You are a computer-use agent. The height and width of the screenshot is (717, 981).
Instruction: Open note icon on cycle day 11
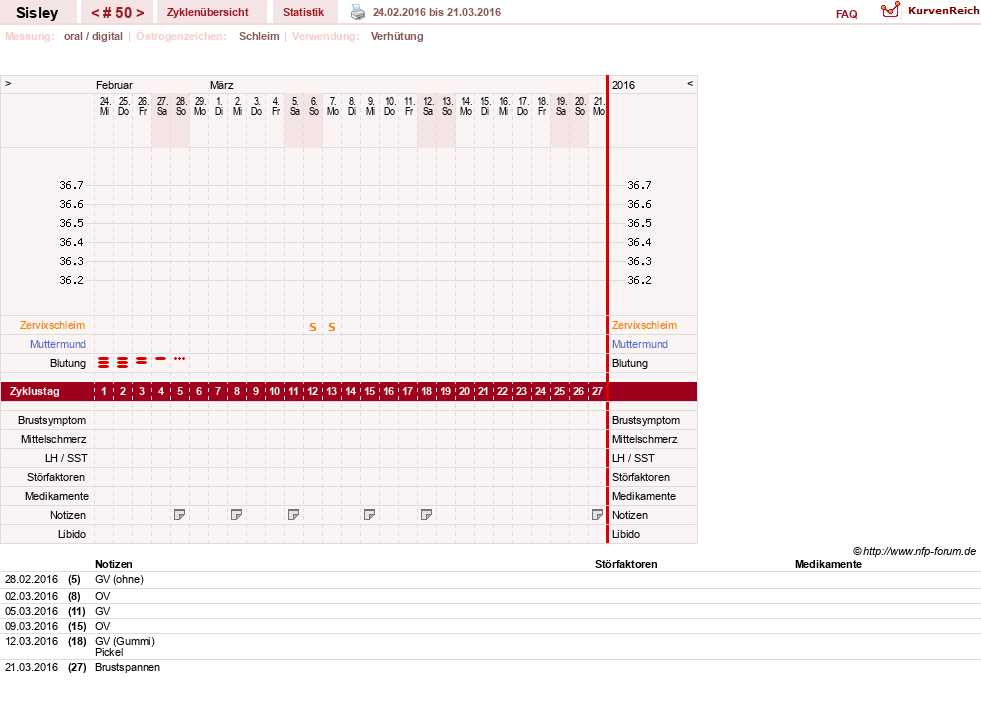(x=293, y=515)
